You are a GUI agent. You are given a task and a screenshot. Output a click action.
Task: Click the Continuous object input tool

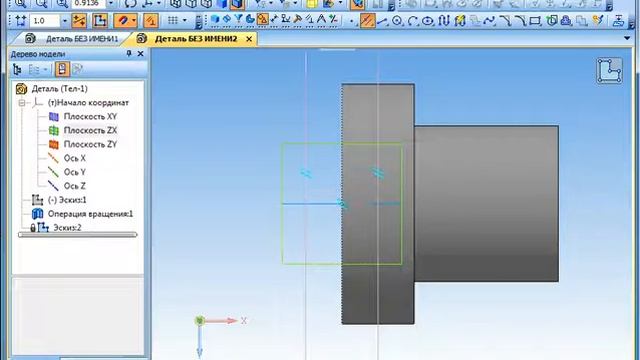[x=444, y=20]
